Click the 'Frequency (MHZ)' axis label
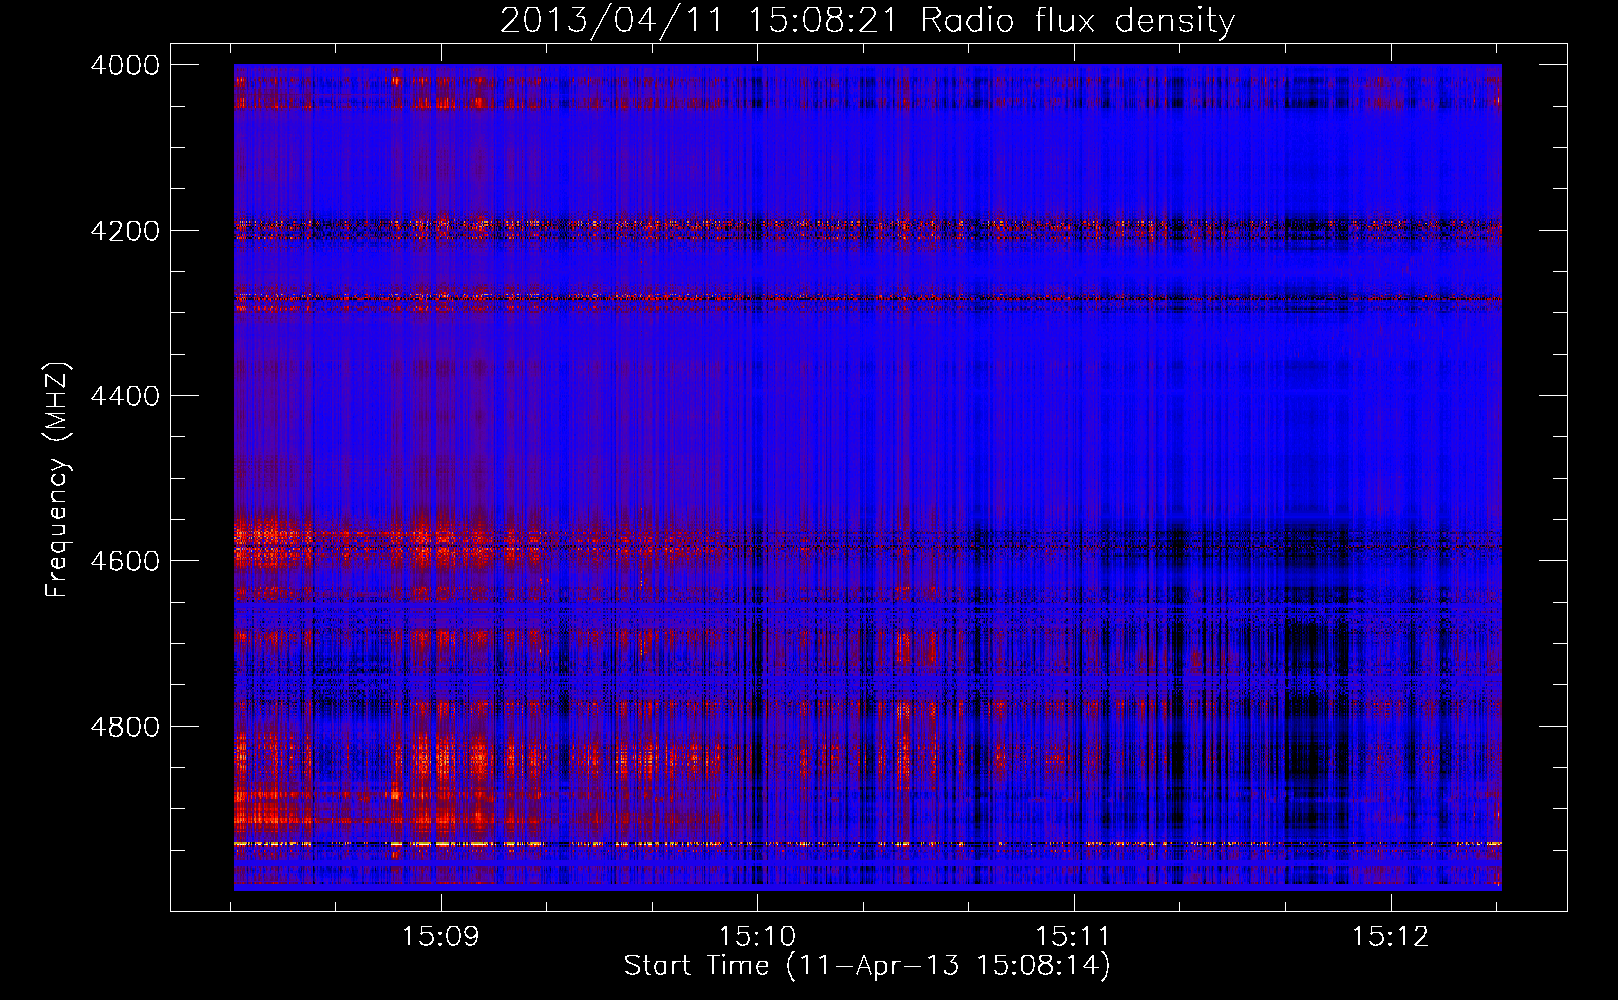 tap(57, 480)
